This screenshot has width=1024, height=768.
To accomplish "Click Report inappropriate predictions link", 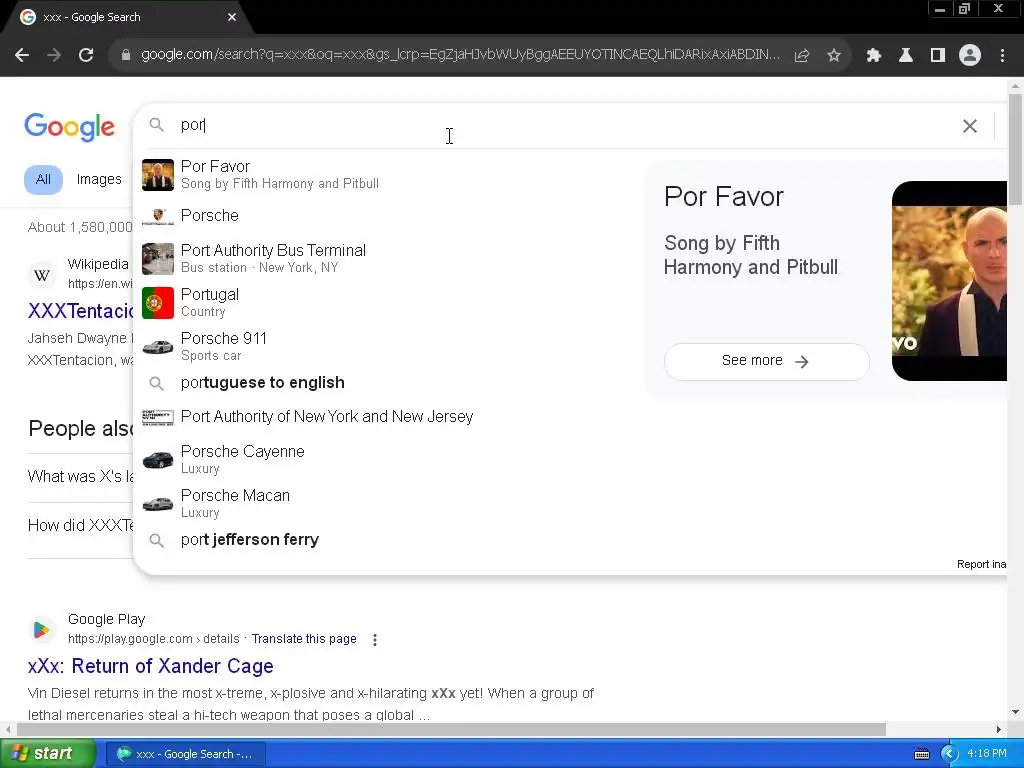I will click(982, 564).
